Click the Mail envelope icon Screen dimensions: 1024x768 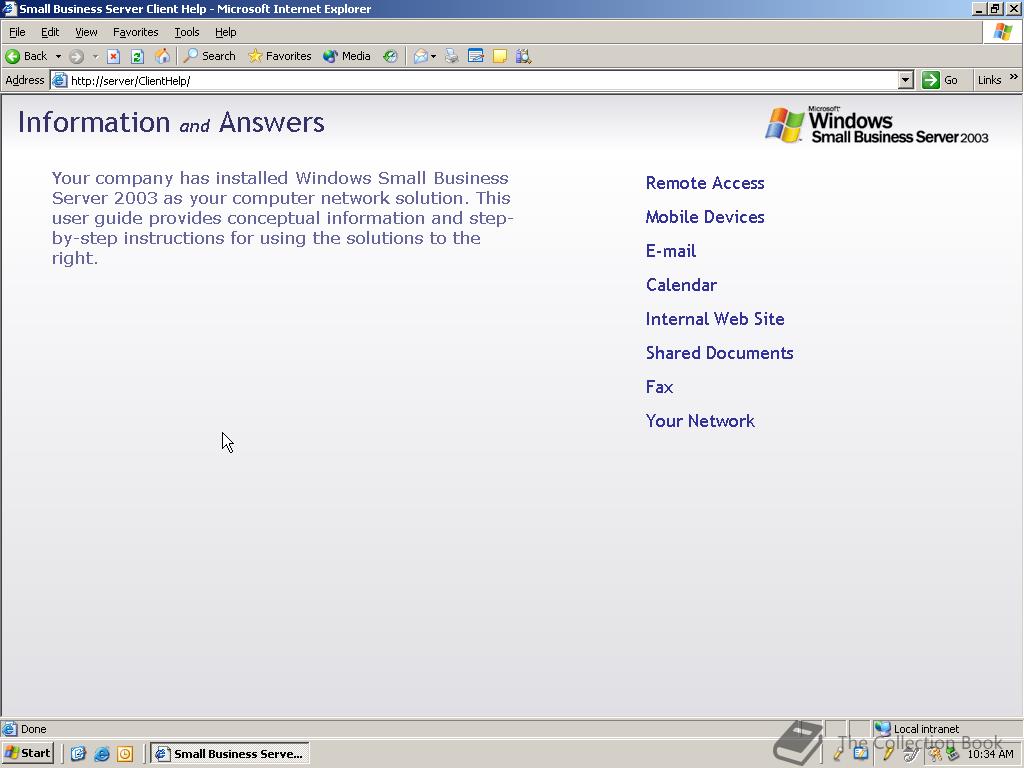tap(421, 56)
